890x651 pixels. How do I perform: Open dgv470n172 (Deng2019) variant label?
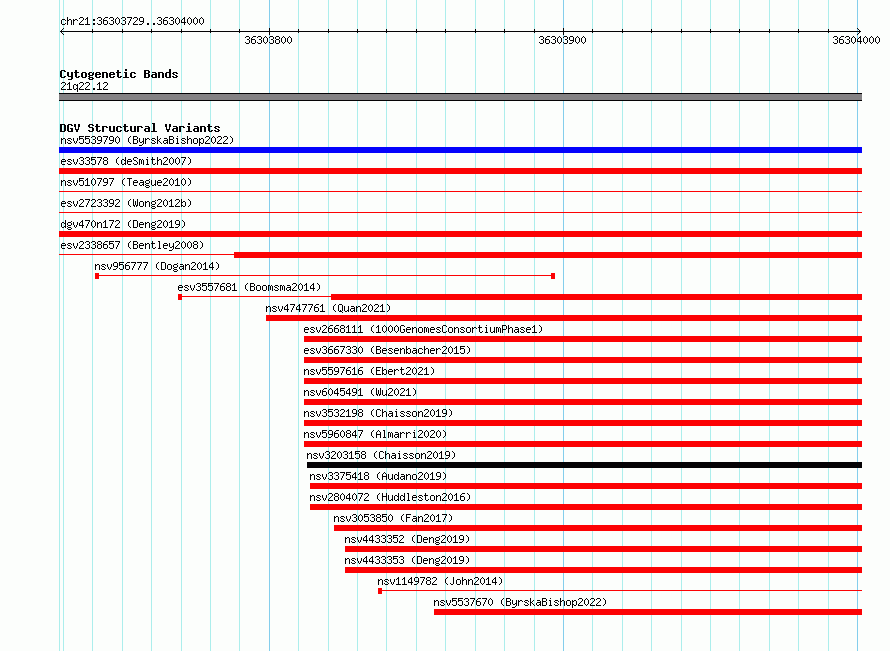[123, 224]
